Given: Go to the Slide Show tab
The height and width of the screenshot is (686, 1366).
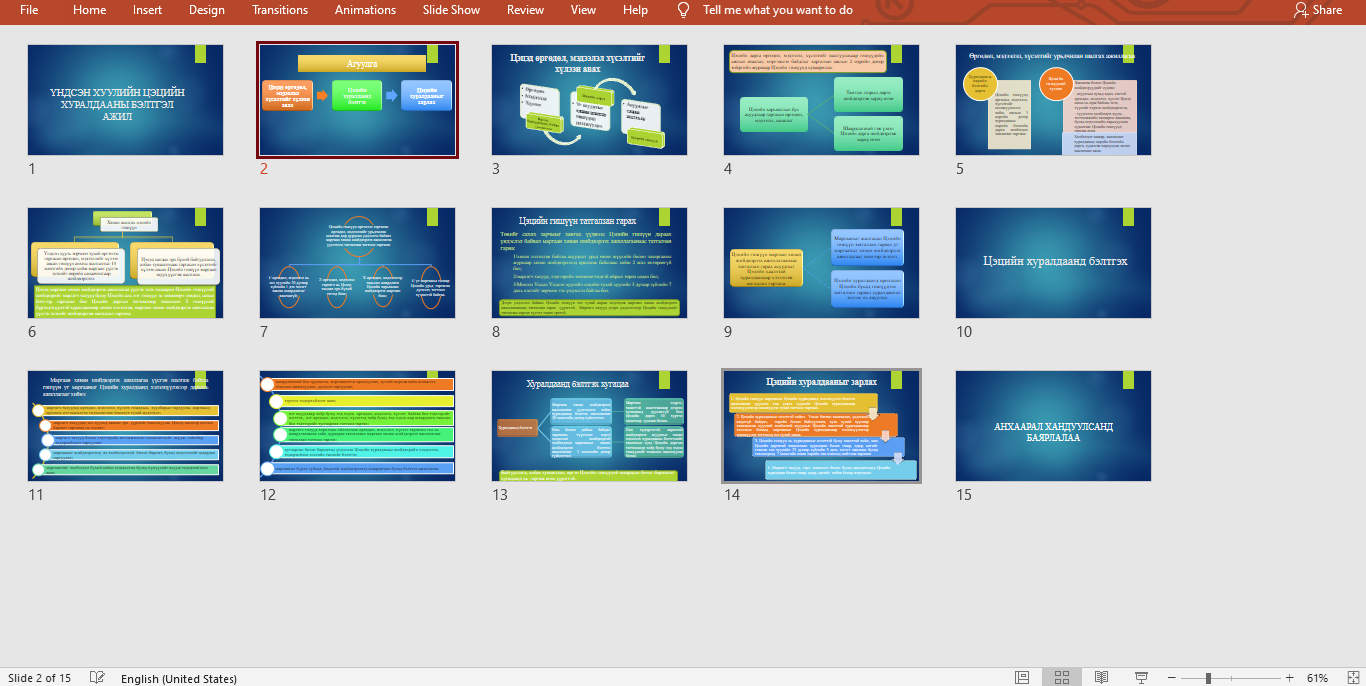Looking at the screenshot, I should [x=451, y=10].
